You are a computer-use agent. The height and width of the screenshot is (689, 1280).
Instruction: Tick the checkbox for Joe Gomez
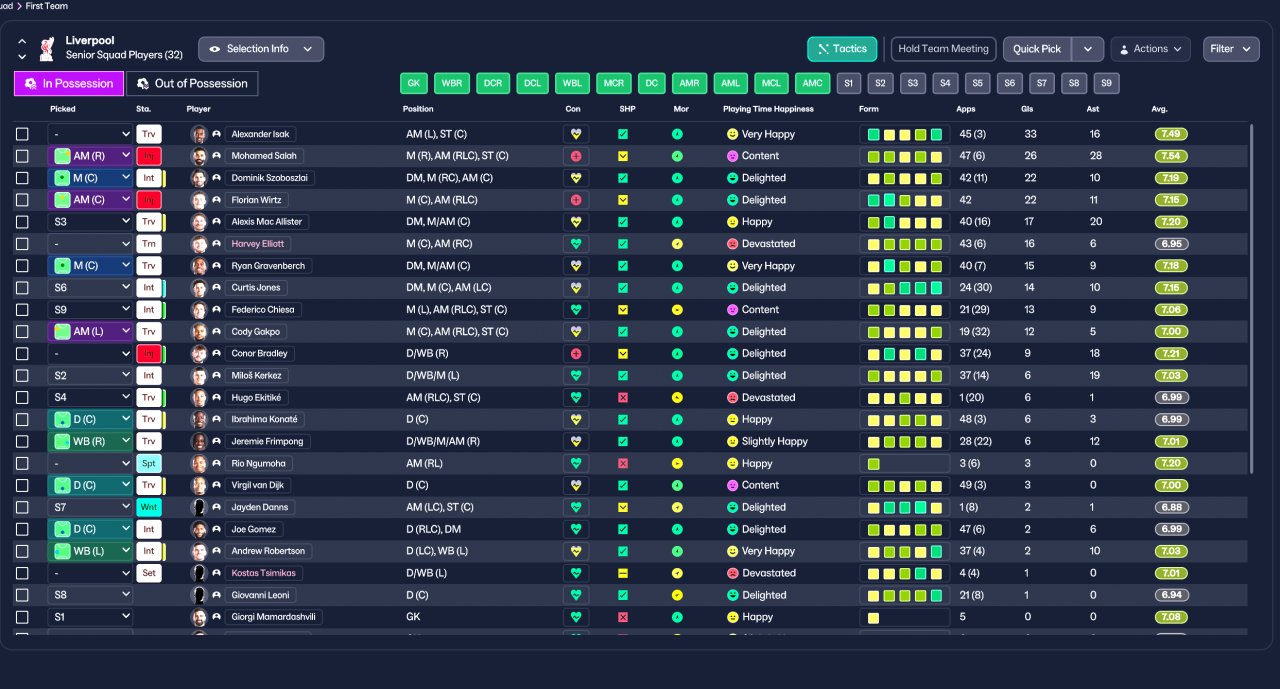tap(22, 530)
